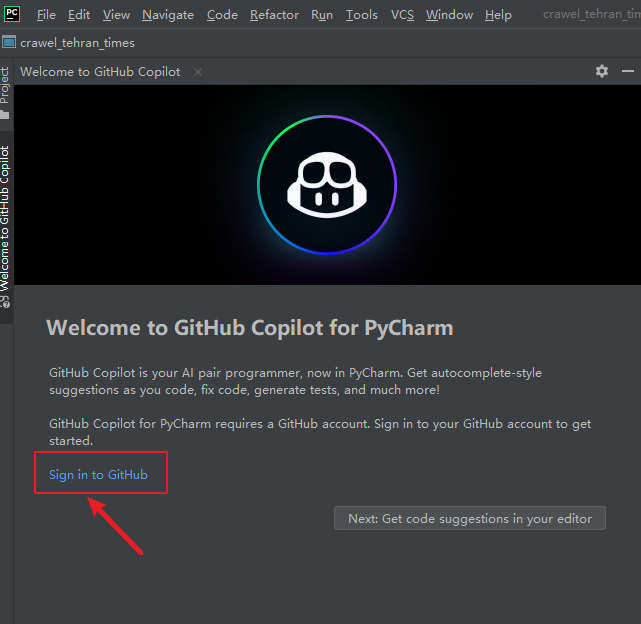The width and height of the screenshot is (641, 624).
Task: Open the File menu
Action: pos(46,15)
